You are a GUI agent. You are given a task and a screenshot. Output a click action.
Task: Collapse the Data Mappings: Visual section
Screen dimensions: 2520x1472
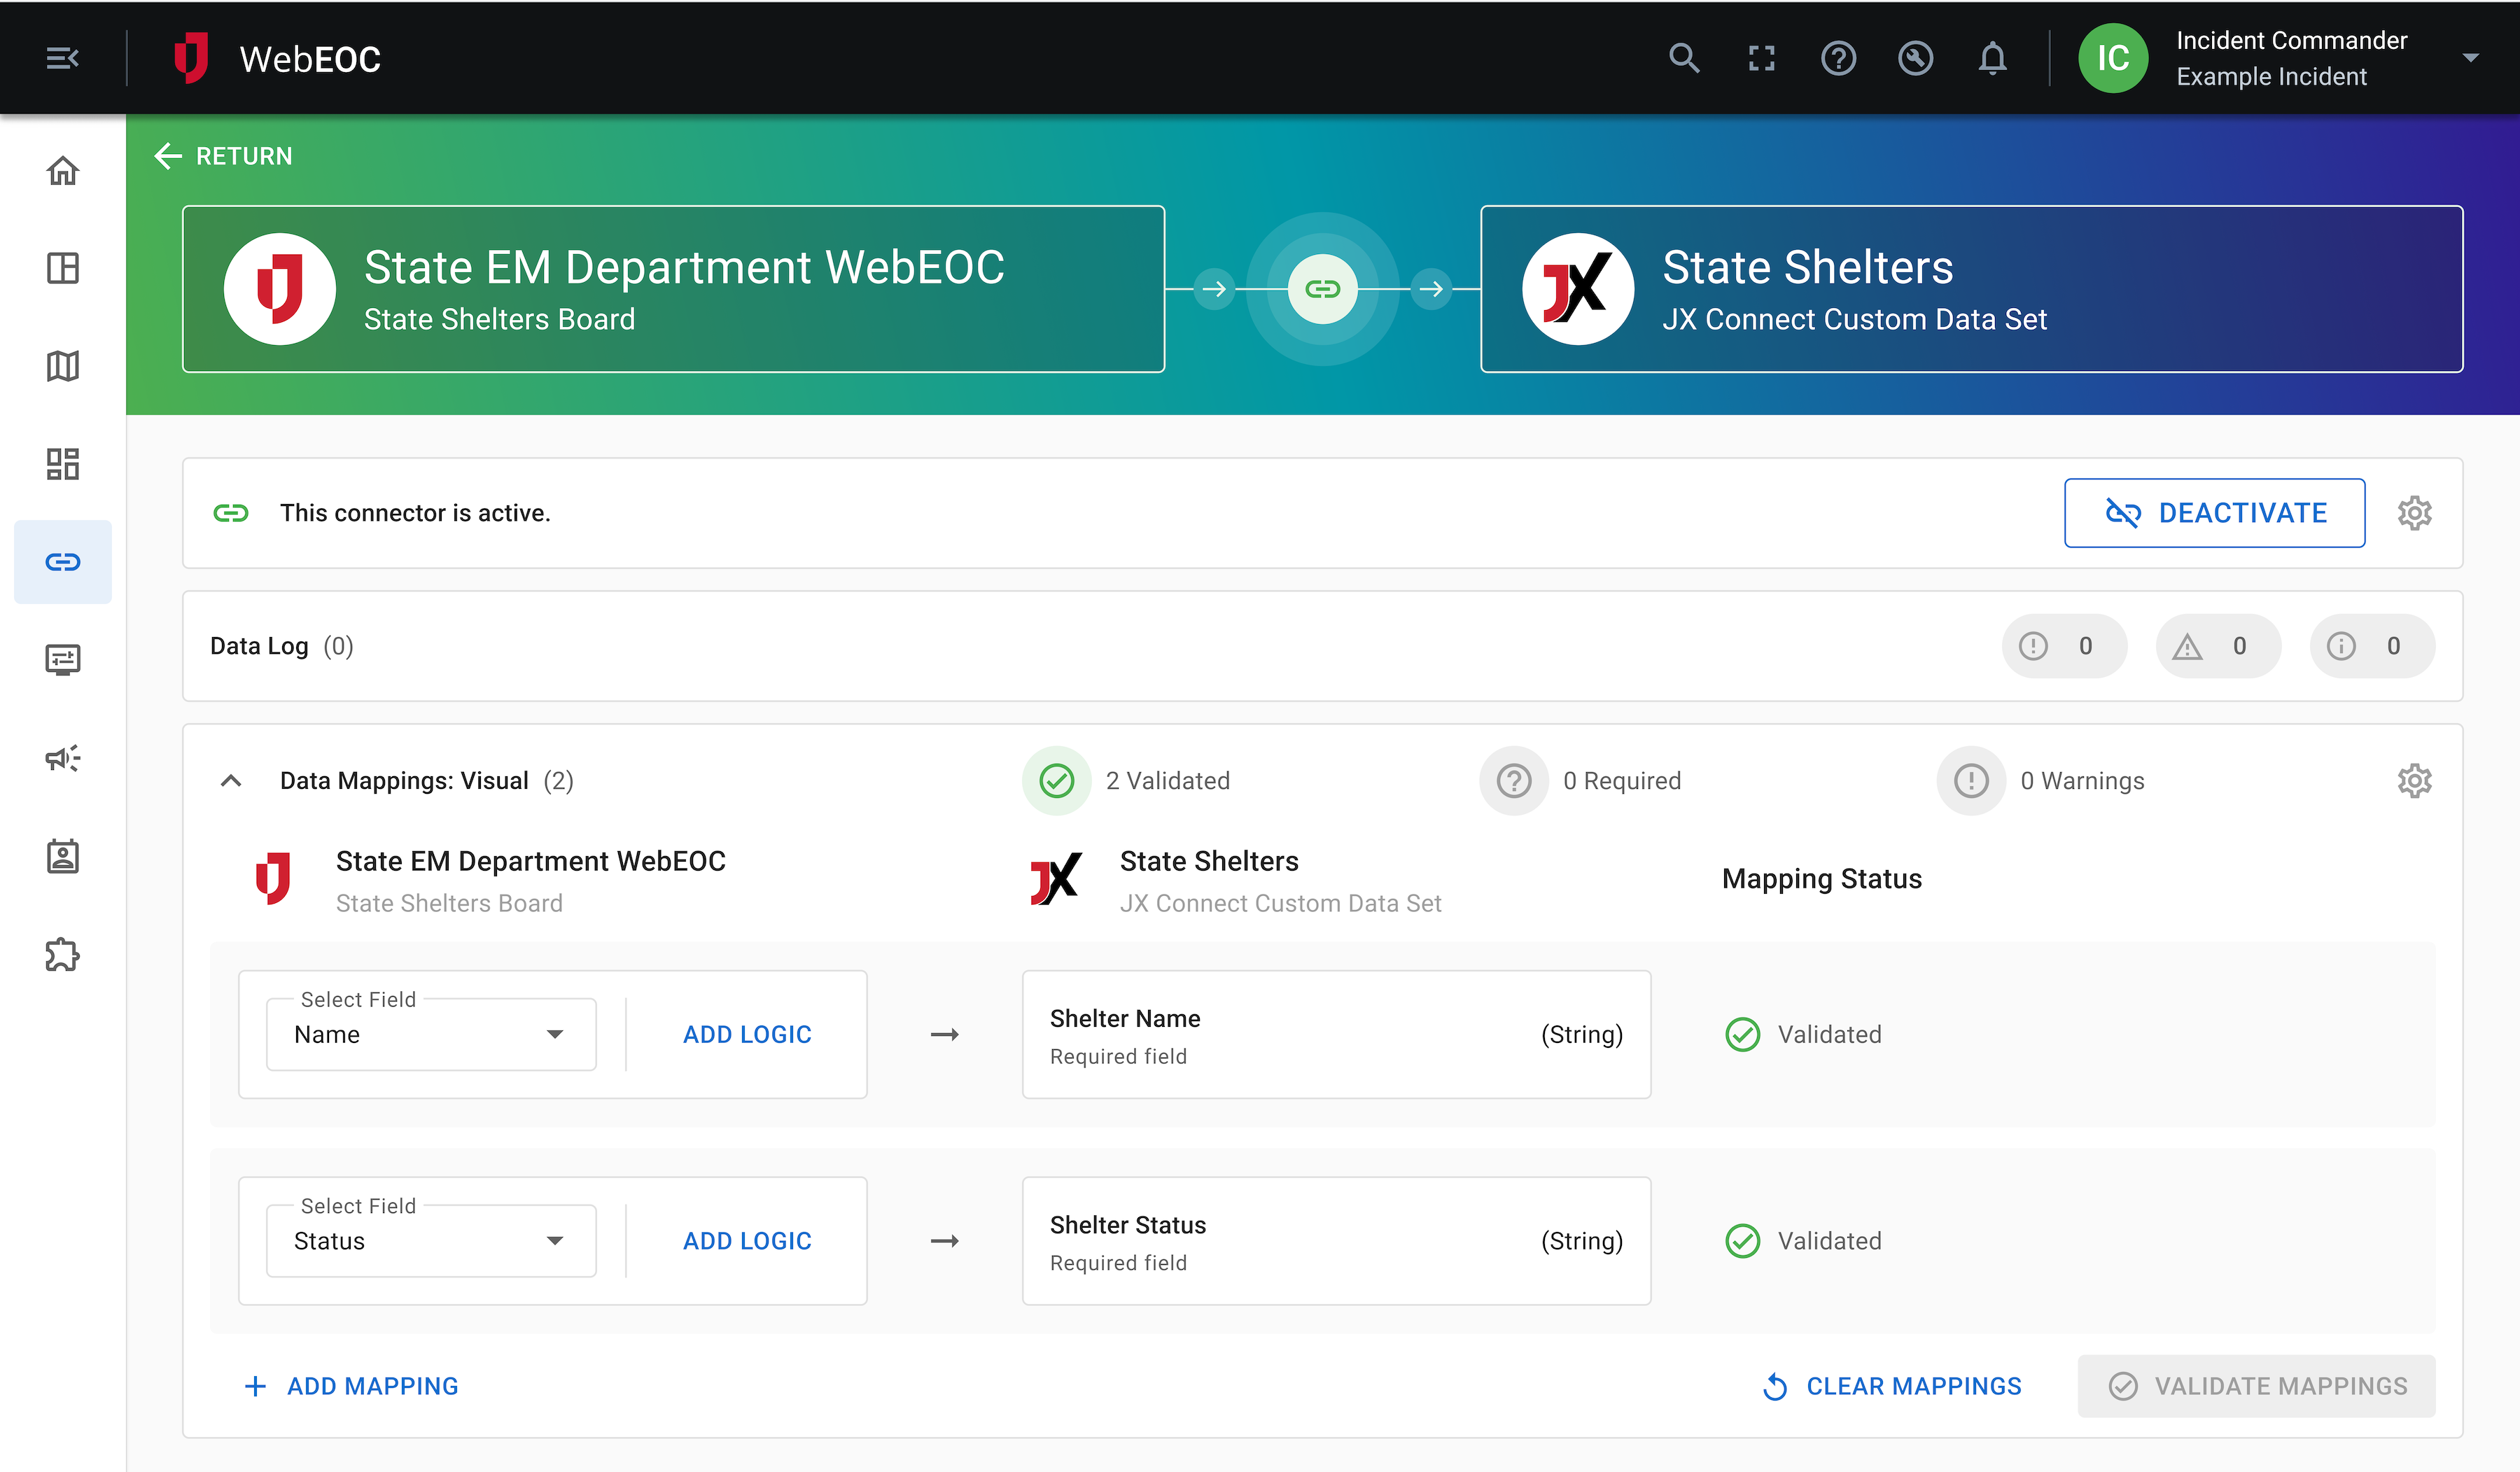(231, 781)
